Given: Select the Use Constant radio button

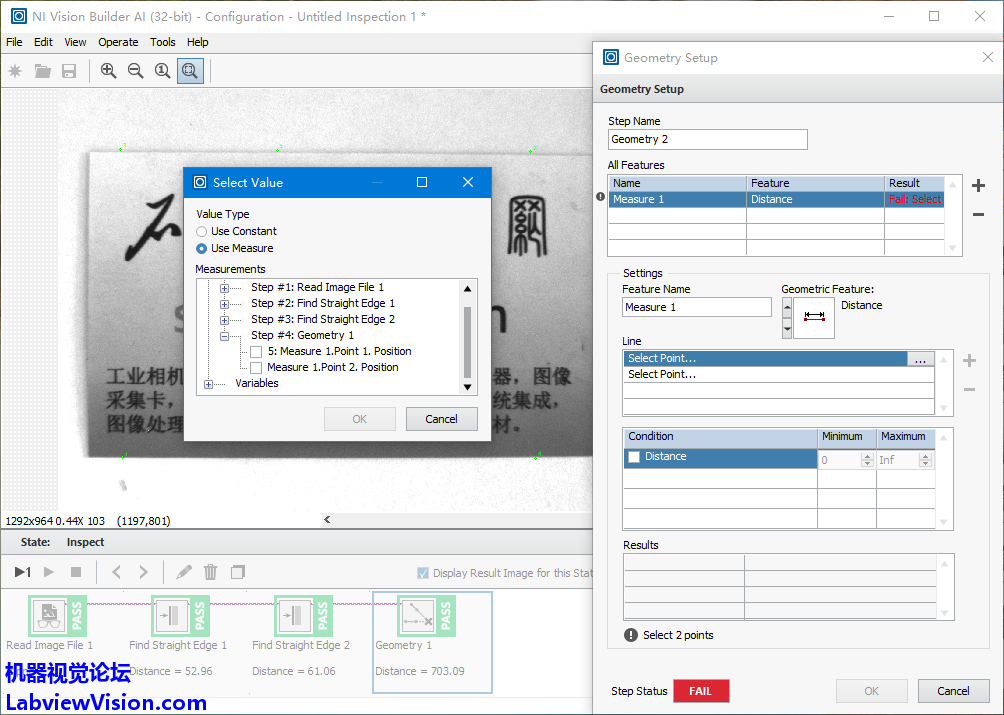Looking at the screenshot, I should click(x=202, y=232).
